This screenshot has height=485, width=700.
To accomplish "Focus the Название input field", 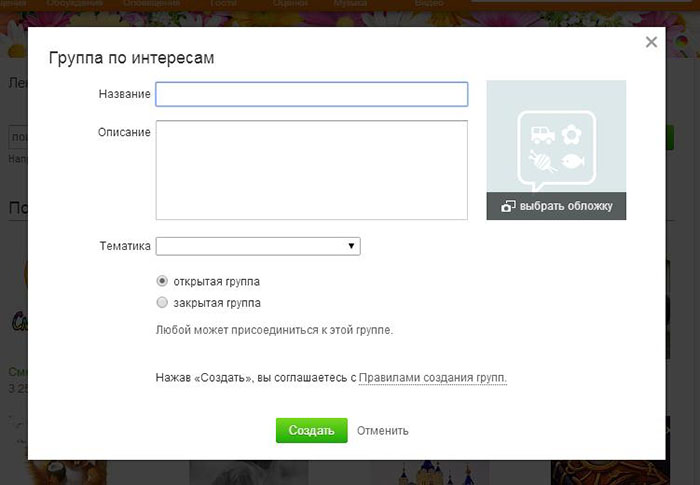I will point(312,94).
